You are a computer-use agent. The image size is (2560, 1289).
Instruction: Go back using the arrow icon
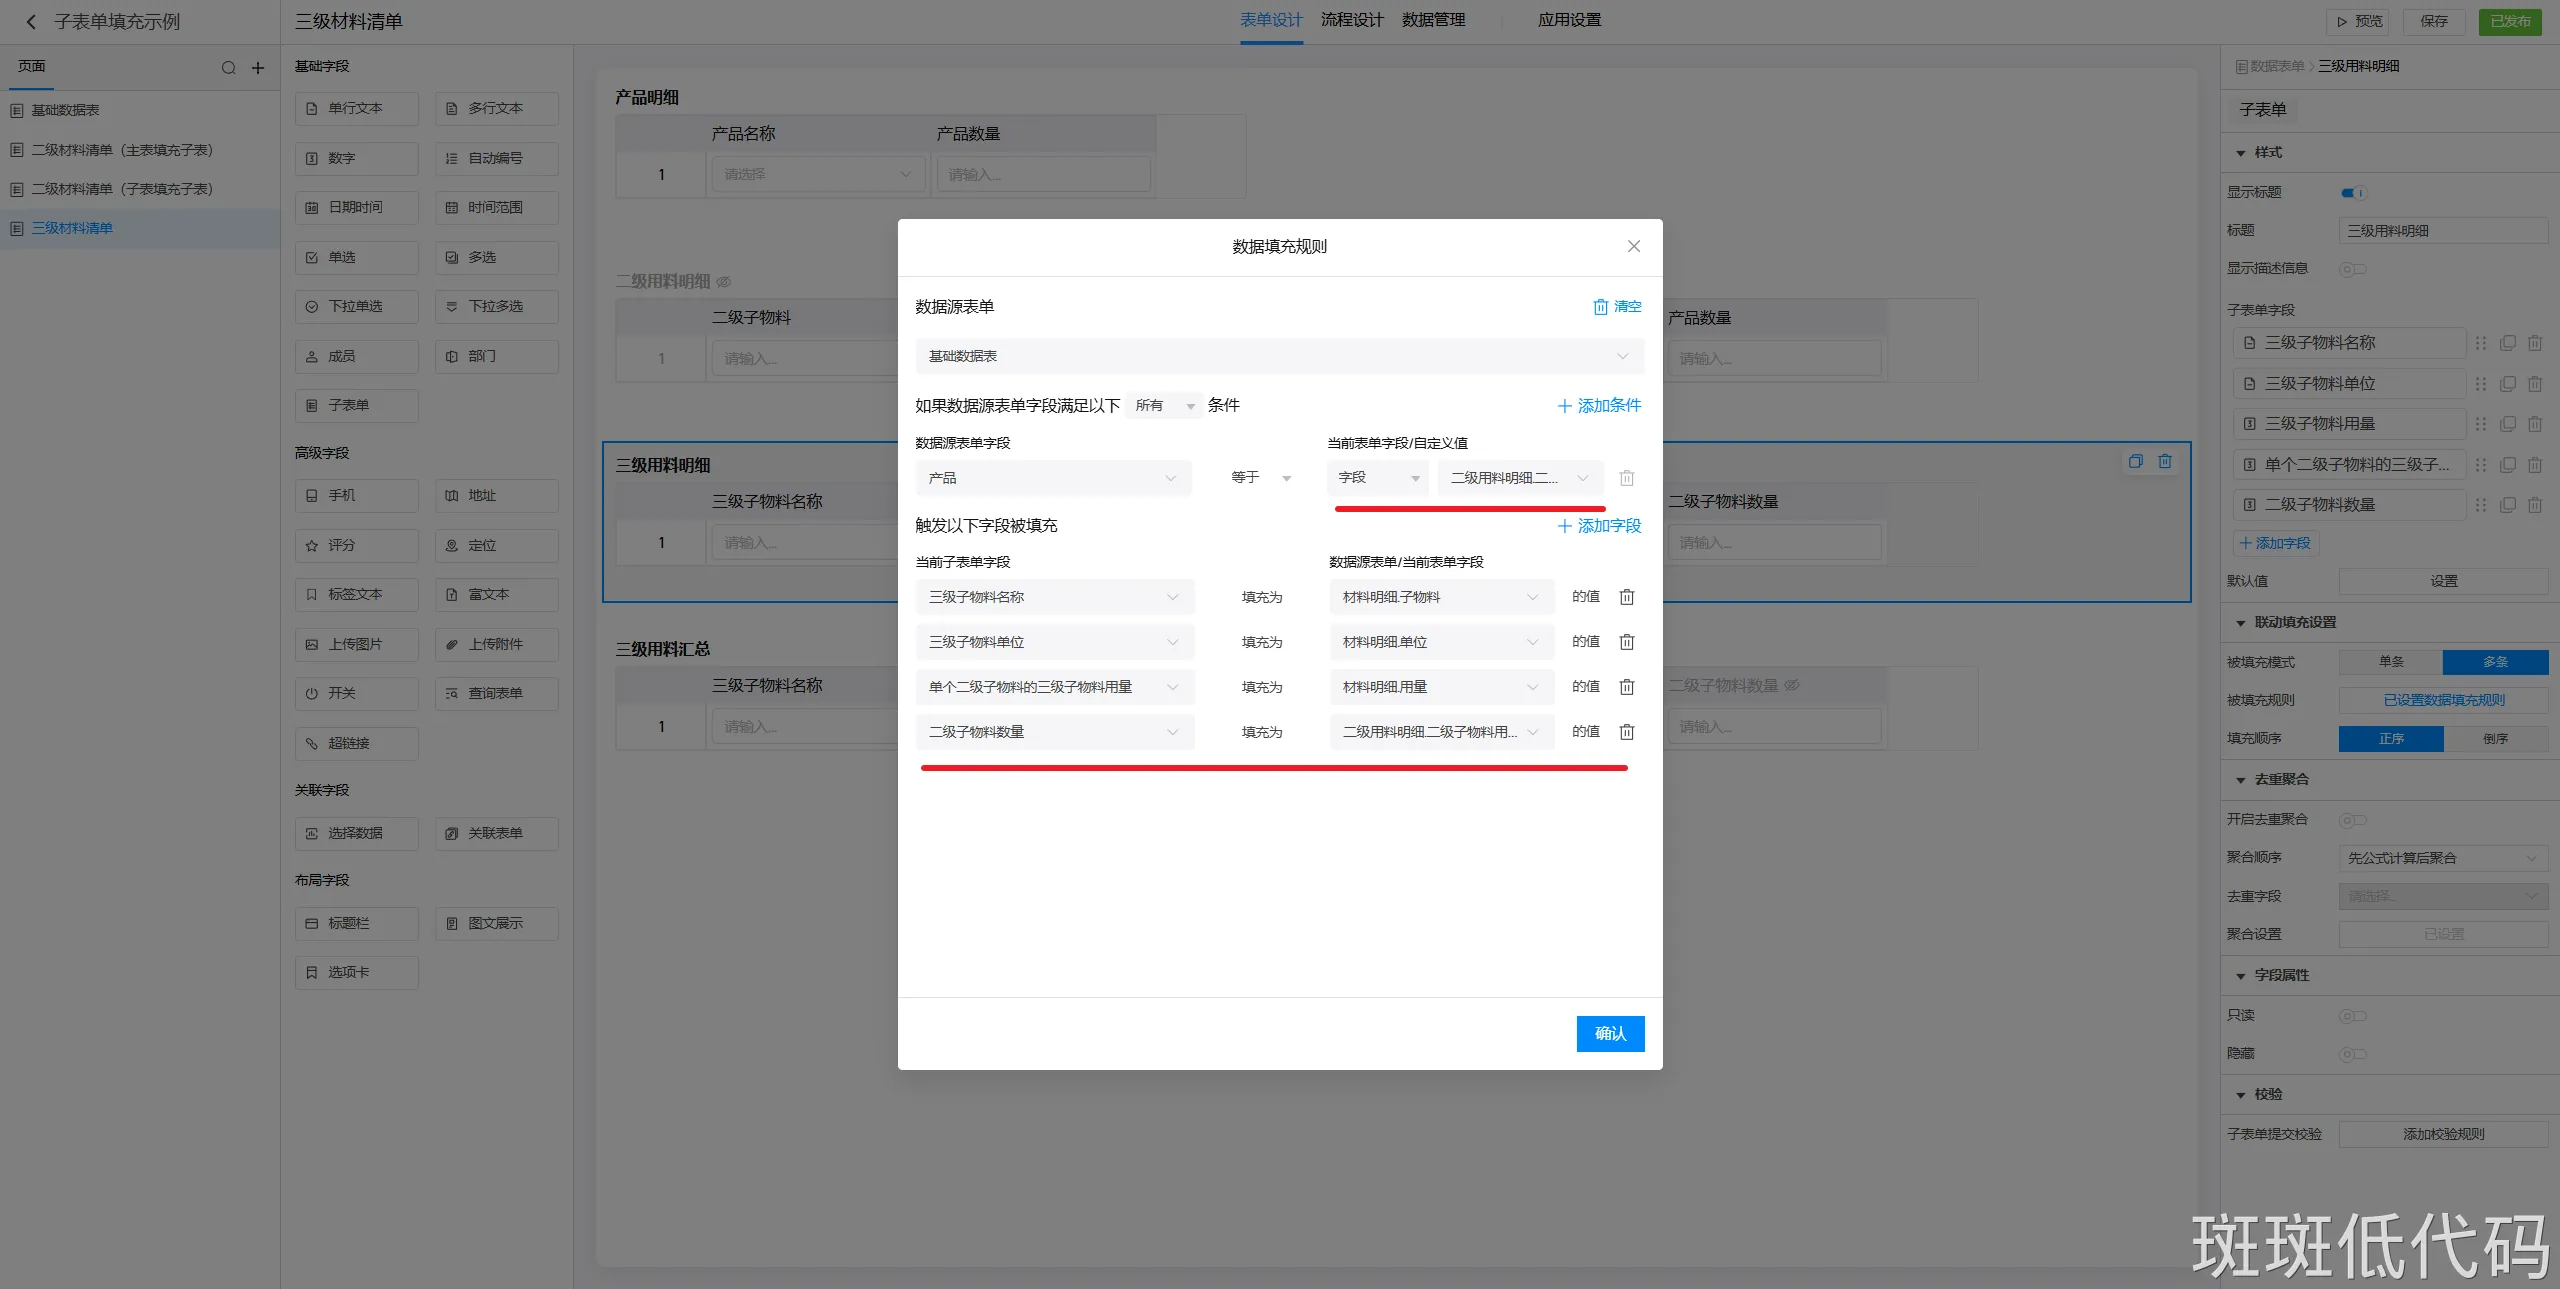click(x=31, y=22)
